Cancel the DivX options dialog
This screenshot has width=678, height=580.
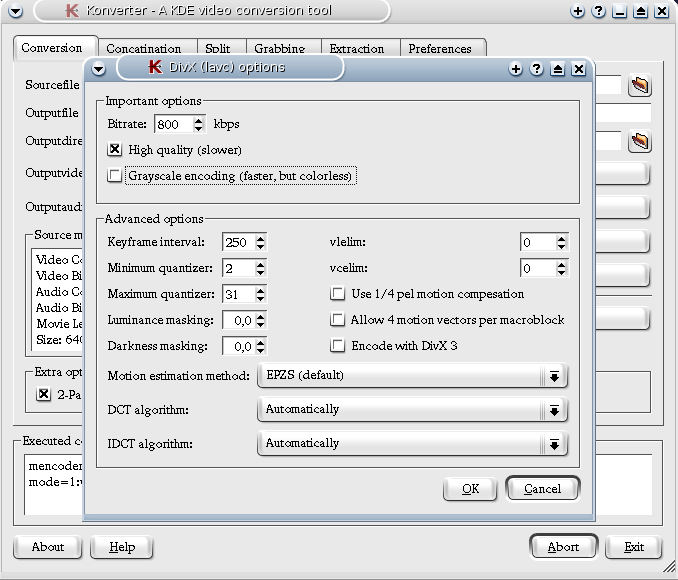(x=542, y=489)
